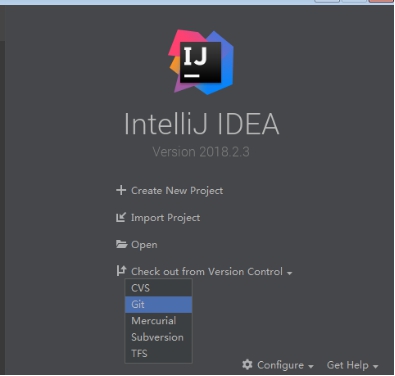Click the Configure gear icon
The width and height of the screenshot is (395, 376).
[x=247, y=365]
